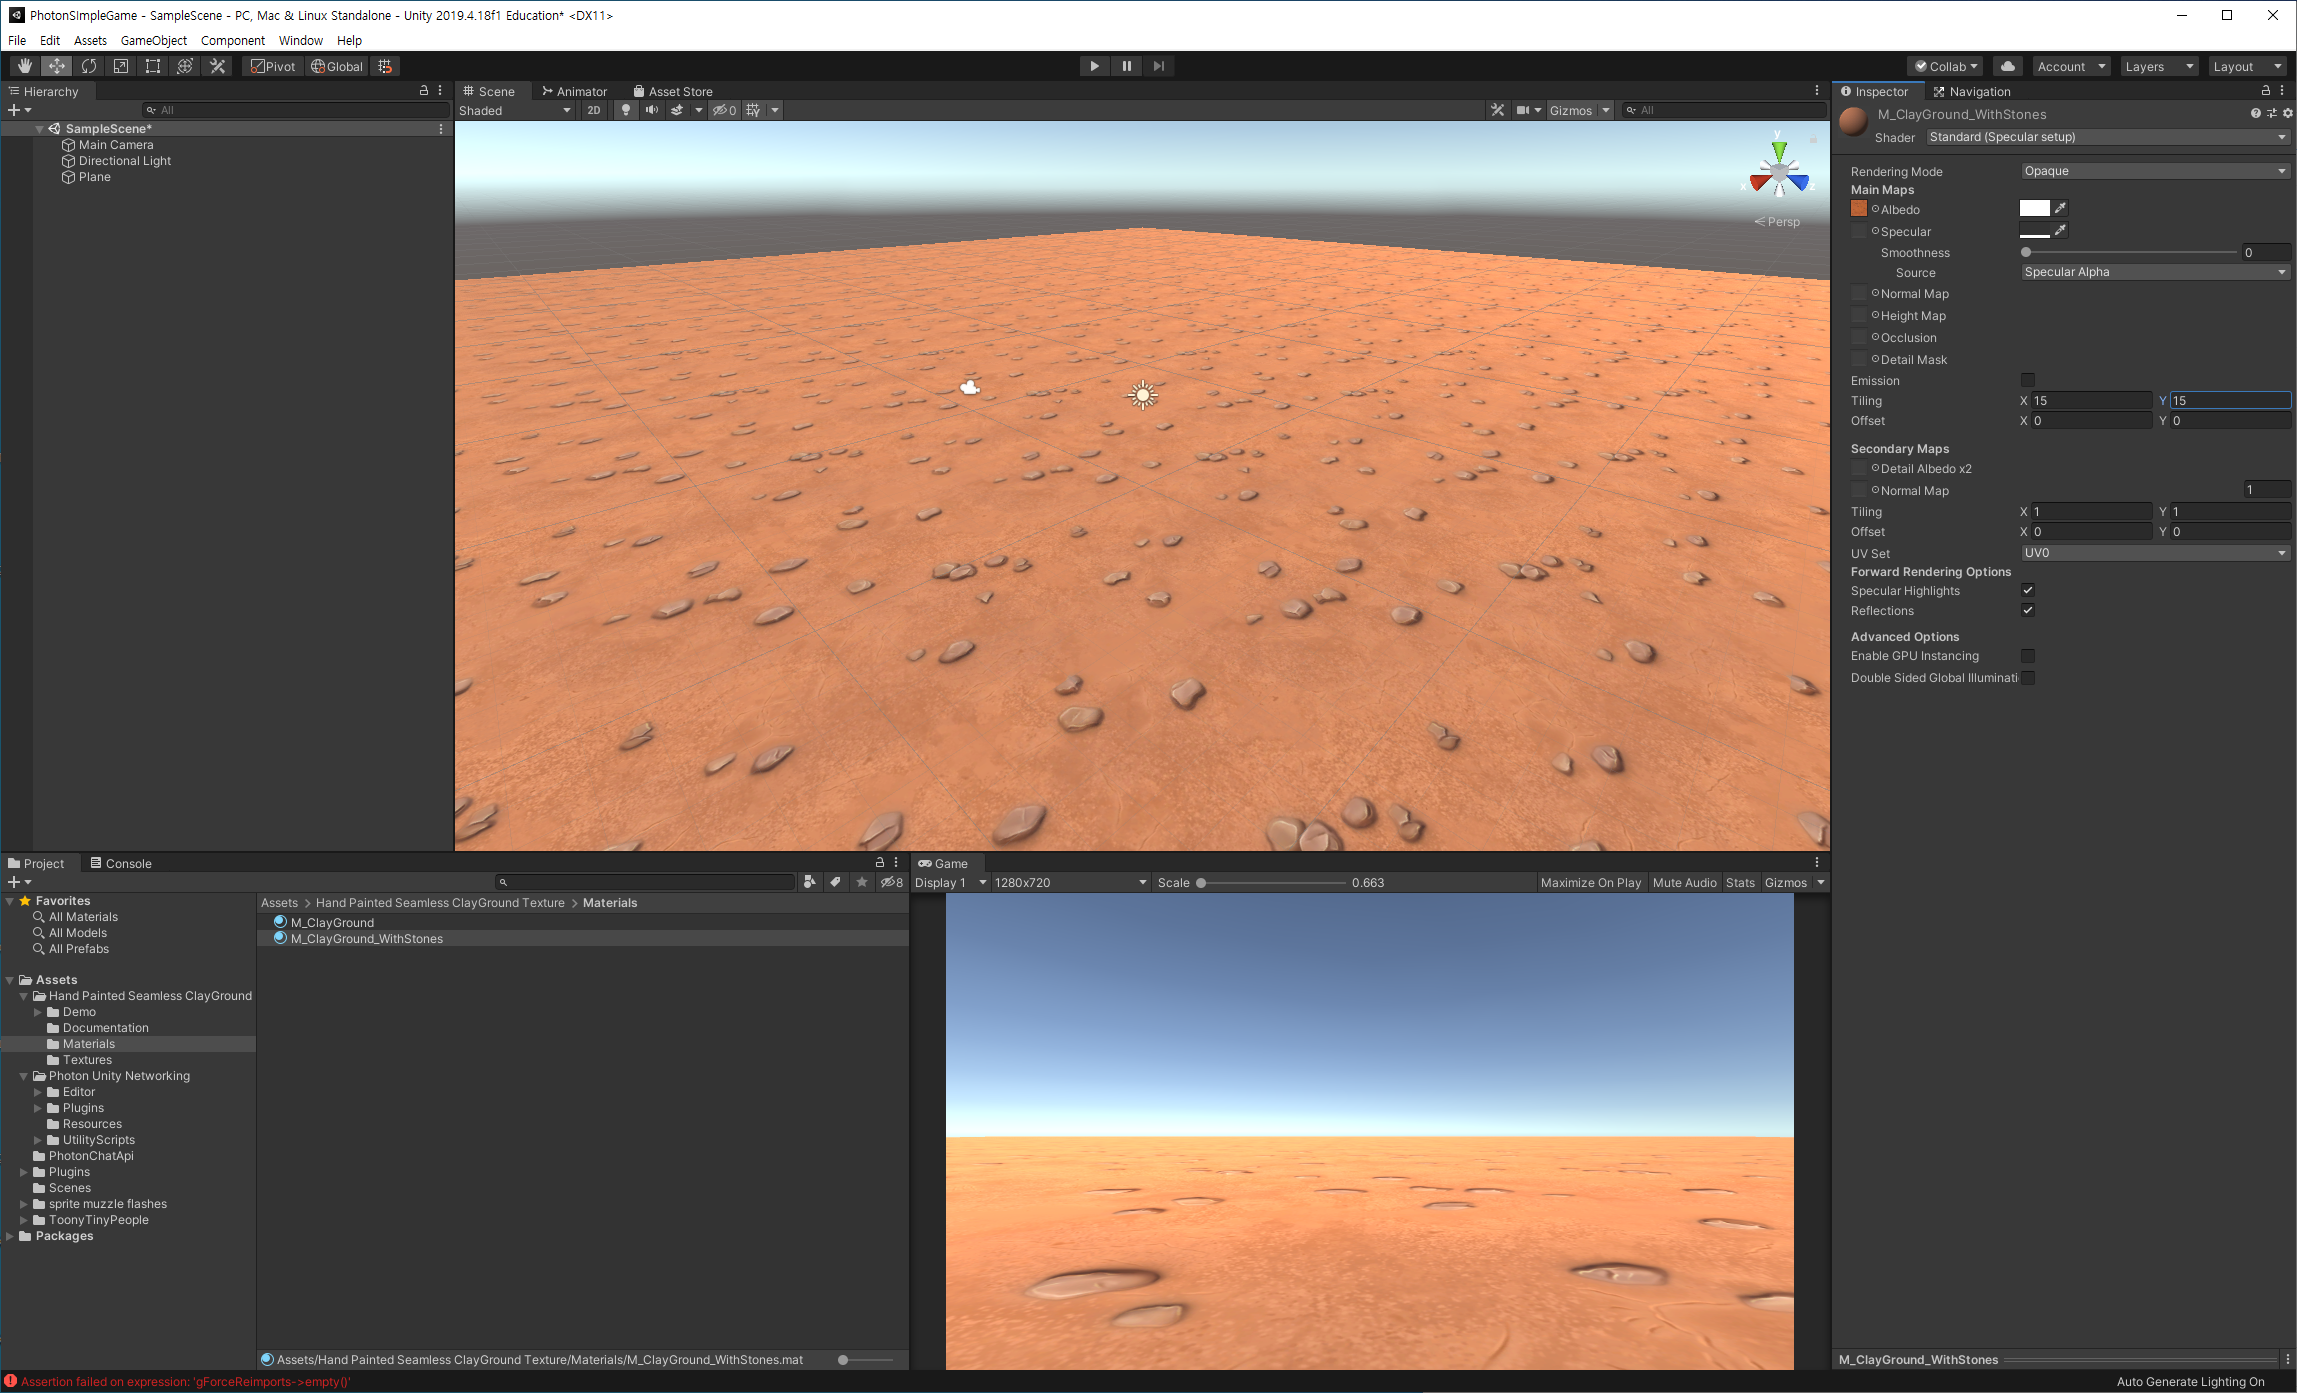This screenshot has width=2297, height=1393.
Task: Select the Hand tool in toolbar
Action: [x=25, y=66]
